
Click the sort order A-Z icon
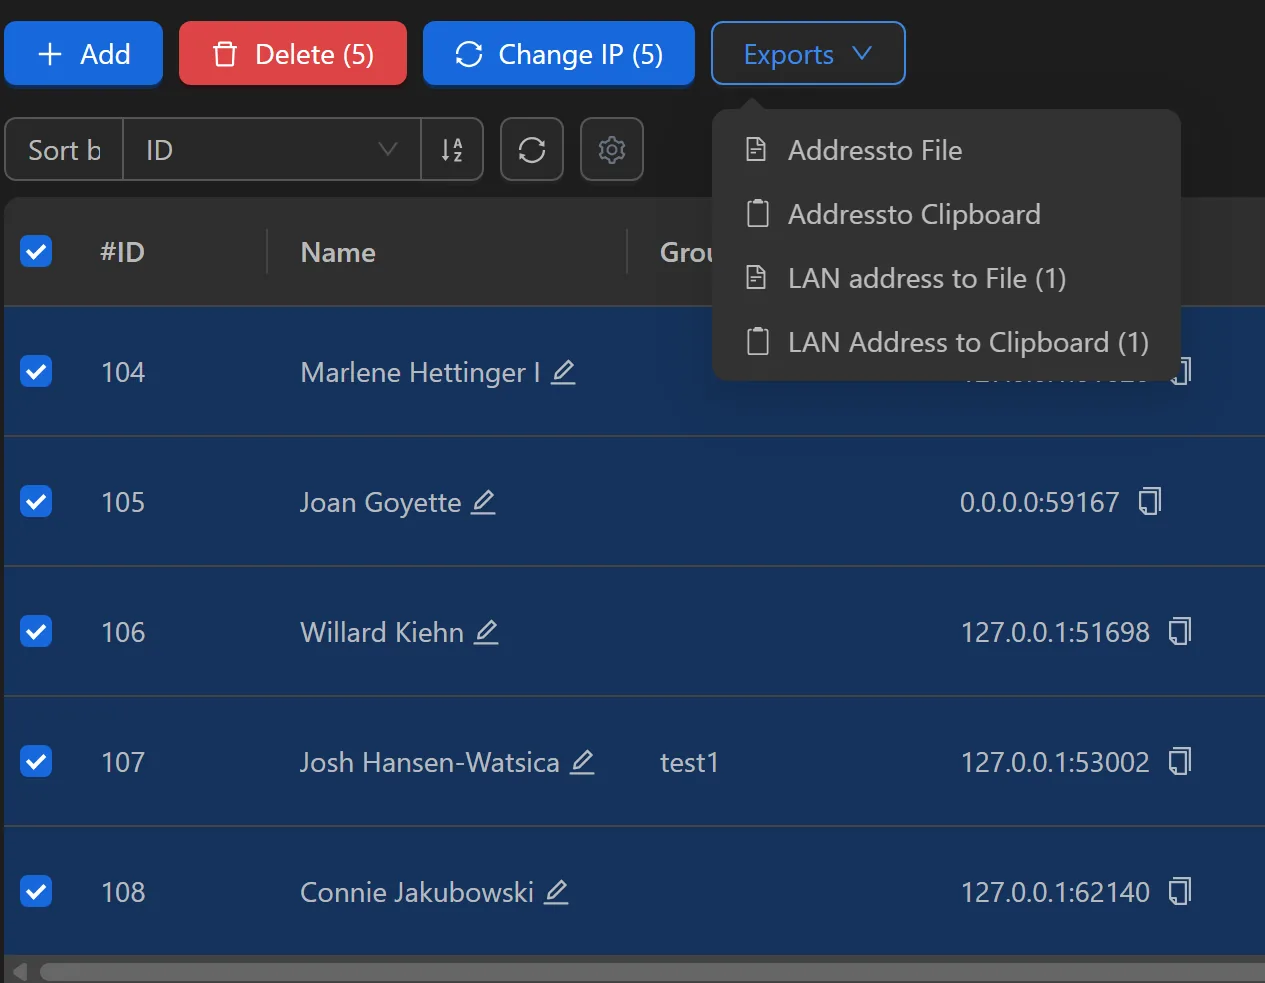coord(452,149)
